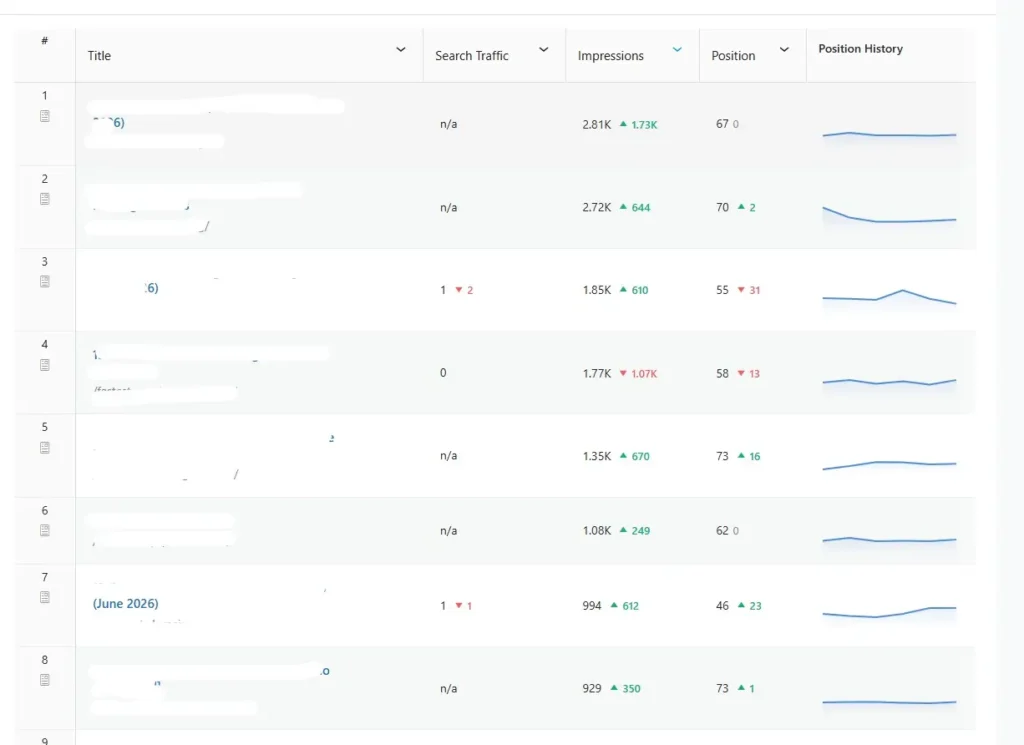The image size is (1024, 745).
Task: Open the page icon in row 5
Action: pos(44,448)
